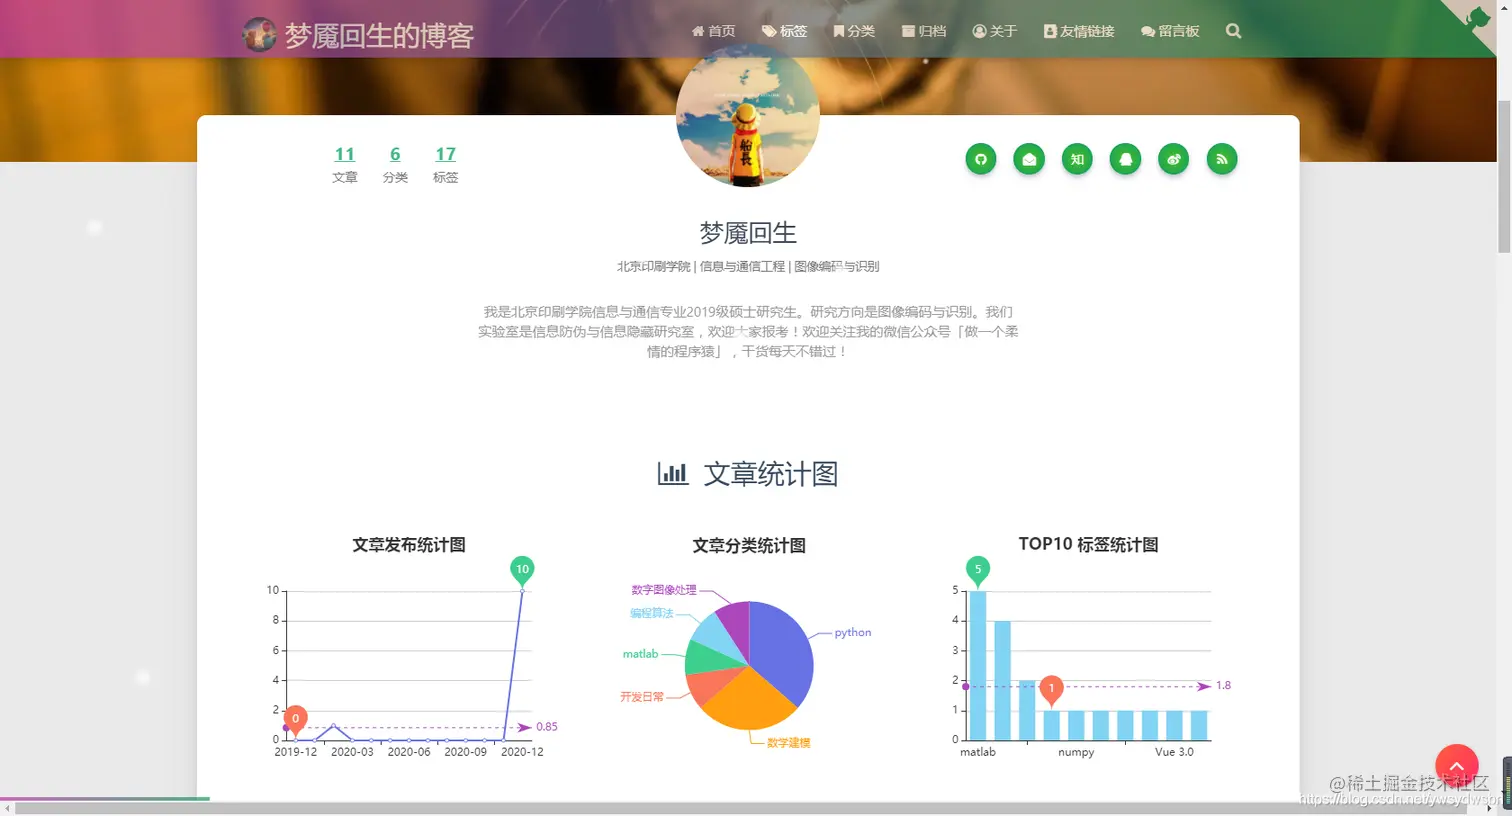Open the Weibo social icon
Screen dimensions: 1512x816
pos(1173,159)
